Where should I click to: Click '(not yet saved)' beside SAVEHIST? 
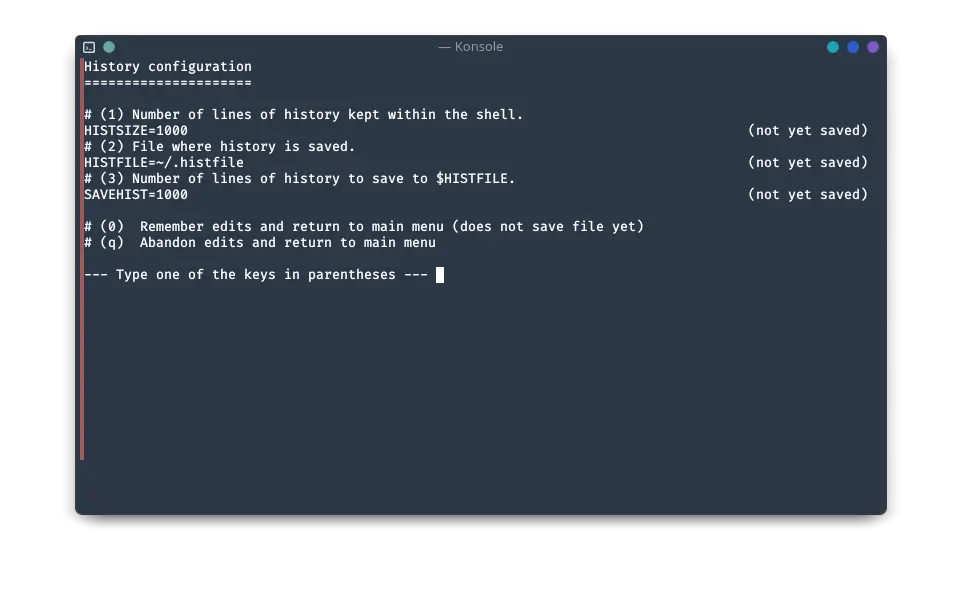tap(808, 194)
